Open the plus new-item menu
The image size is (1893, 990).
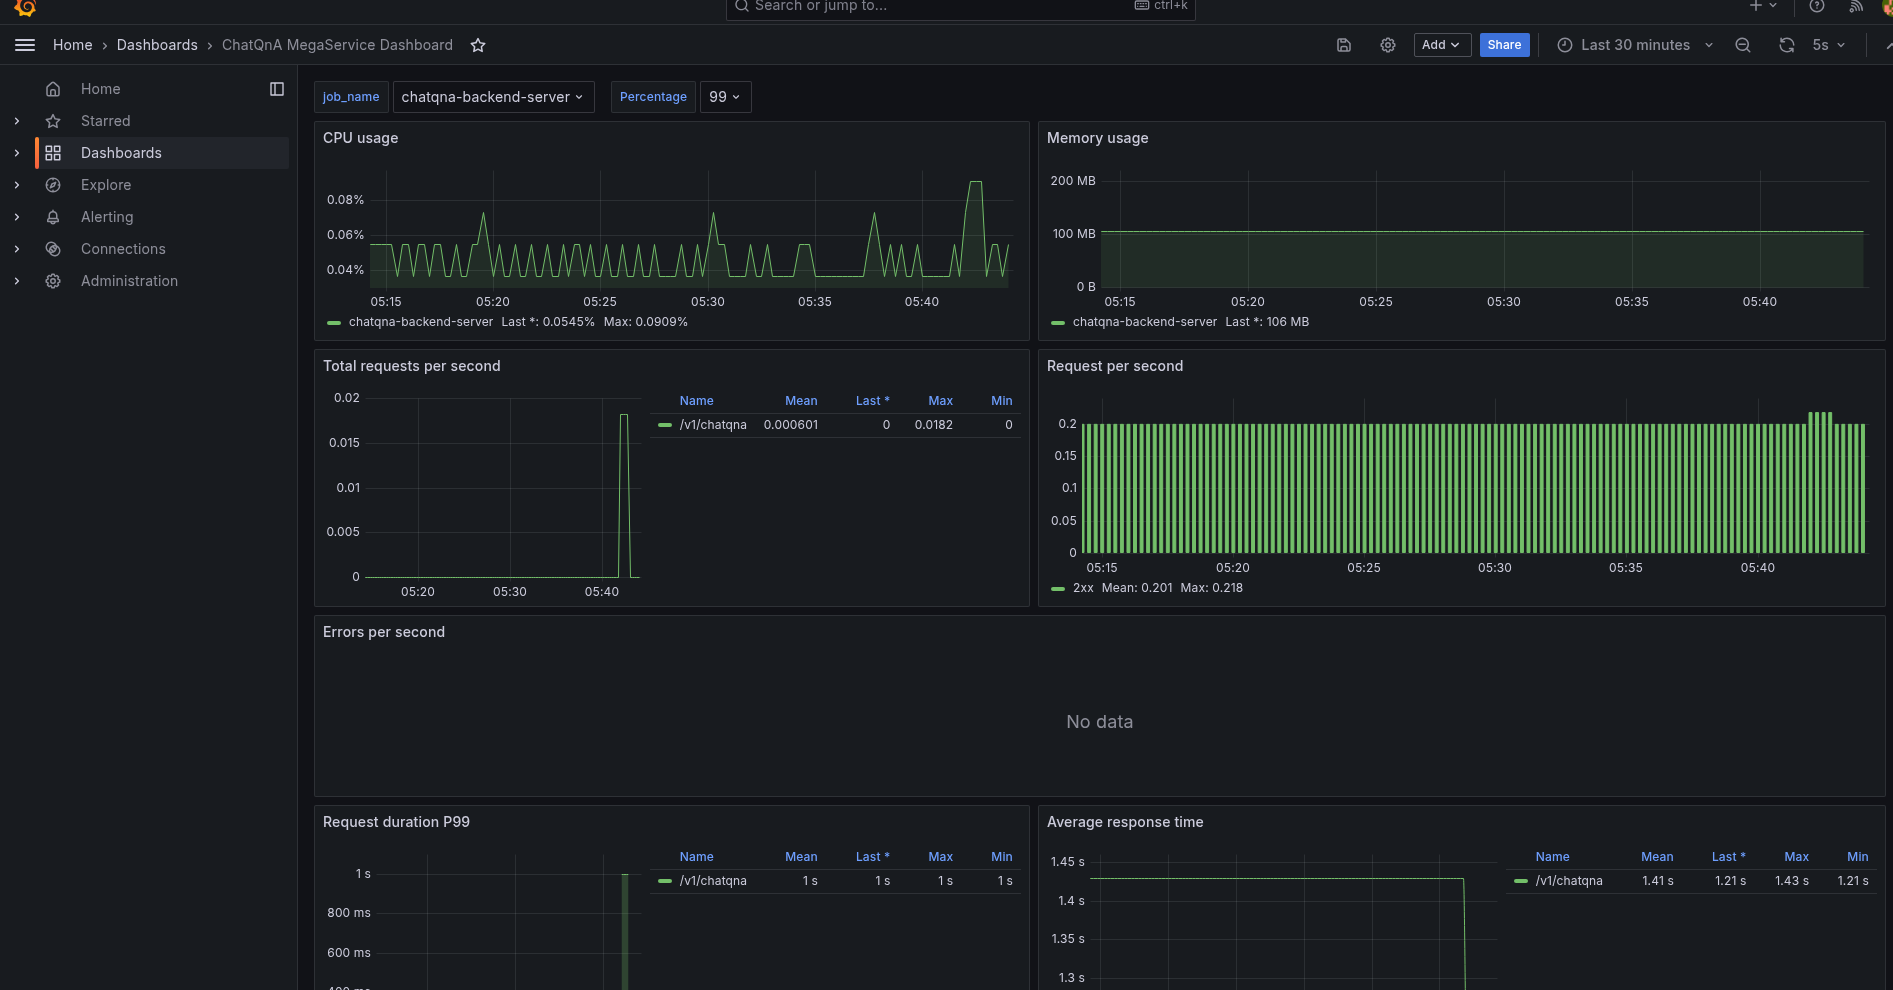pos(1763,6)
